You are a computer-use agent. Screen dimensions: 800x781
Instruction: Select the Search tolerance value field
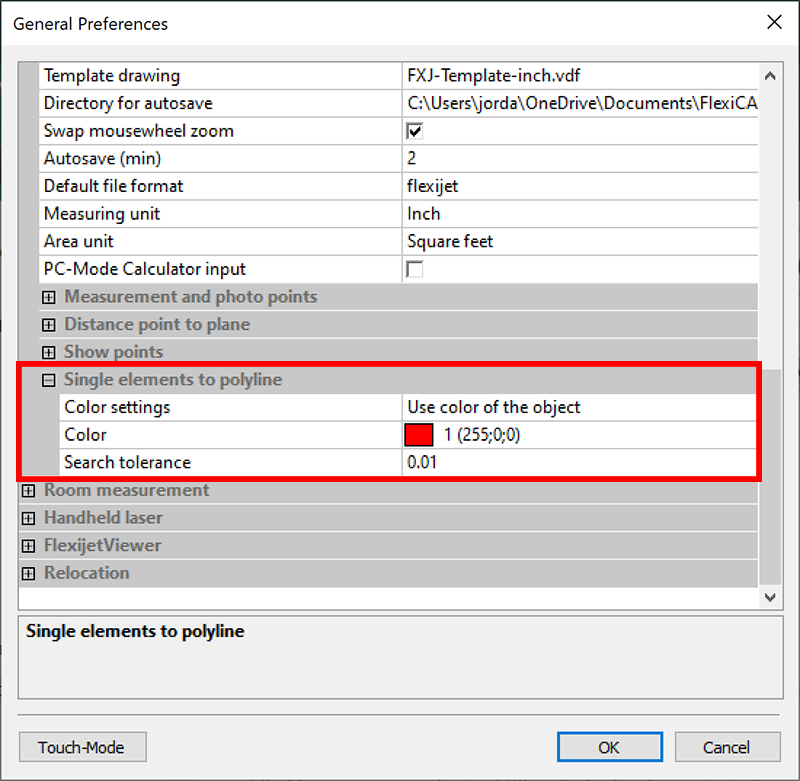500,462
